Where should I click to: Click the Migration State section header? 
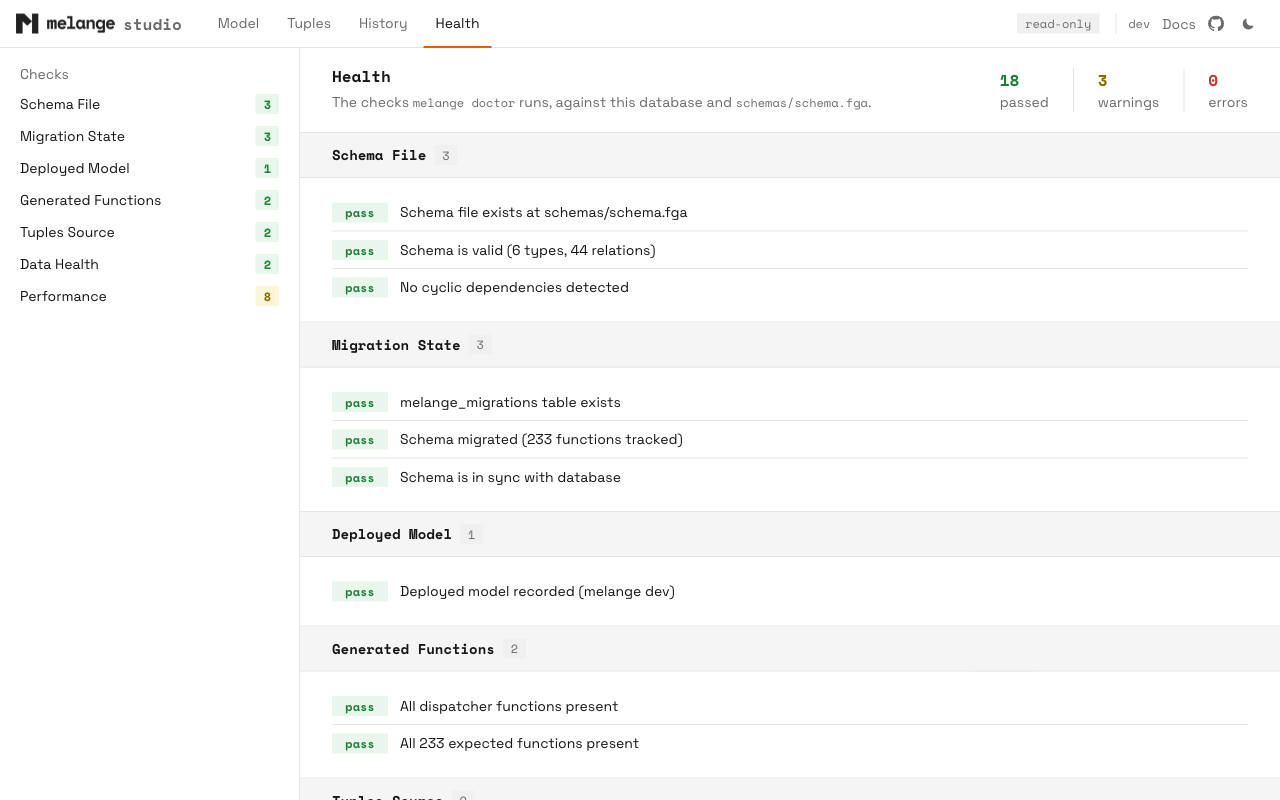point(790,345)
